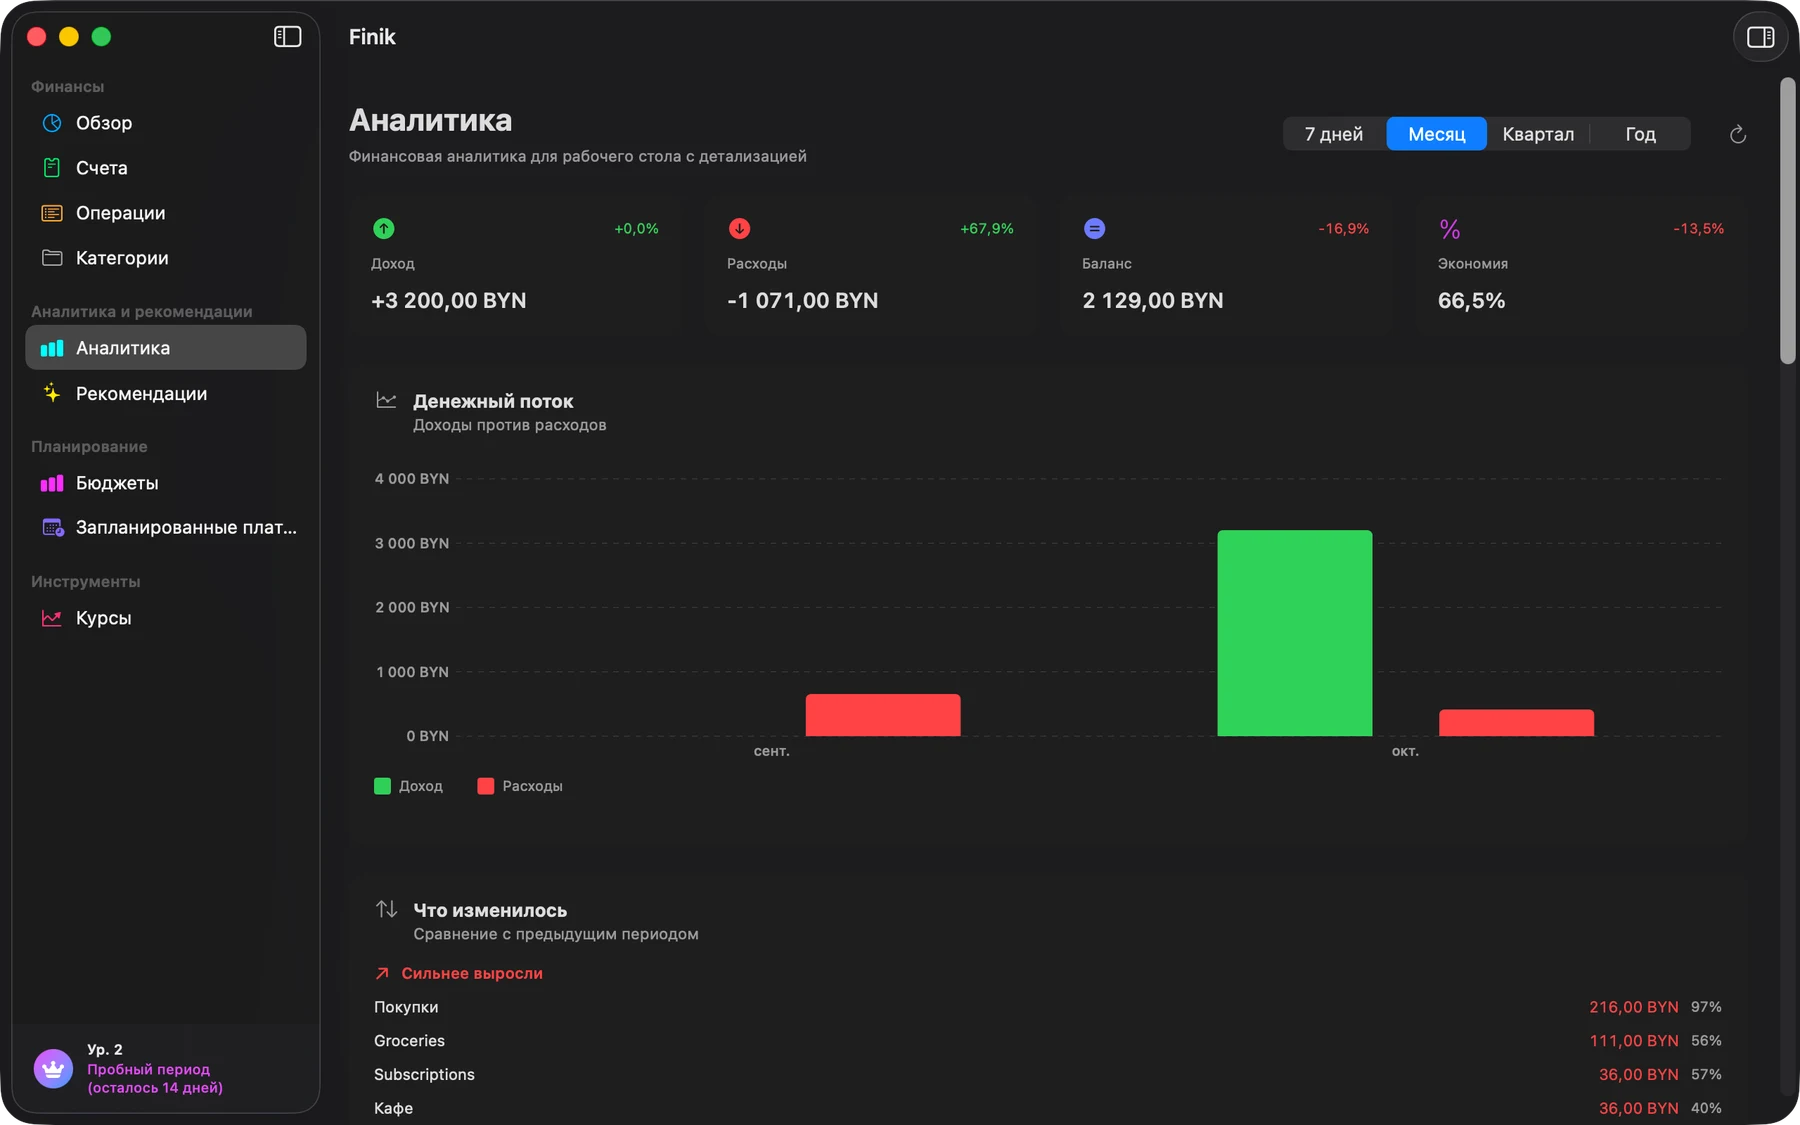The width and height of the screenshot is (1800, 1125).
Task: Select the Subscriptions change row
Action: [1048, 1075]
